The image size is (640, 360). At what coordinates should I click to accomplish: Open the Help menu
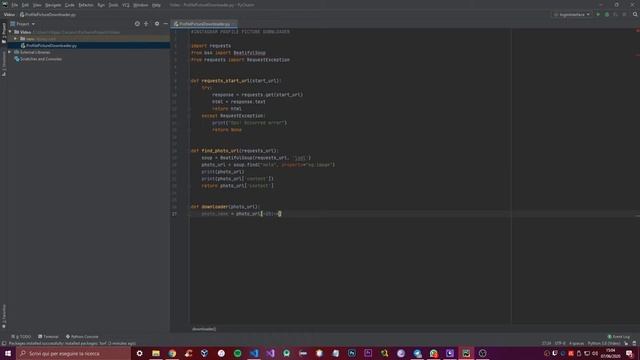156,5
